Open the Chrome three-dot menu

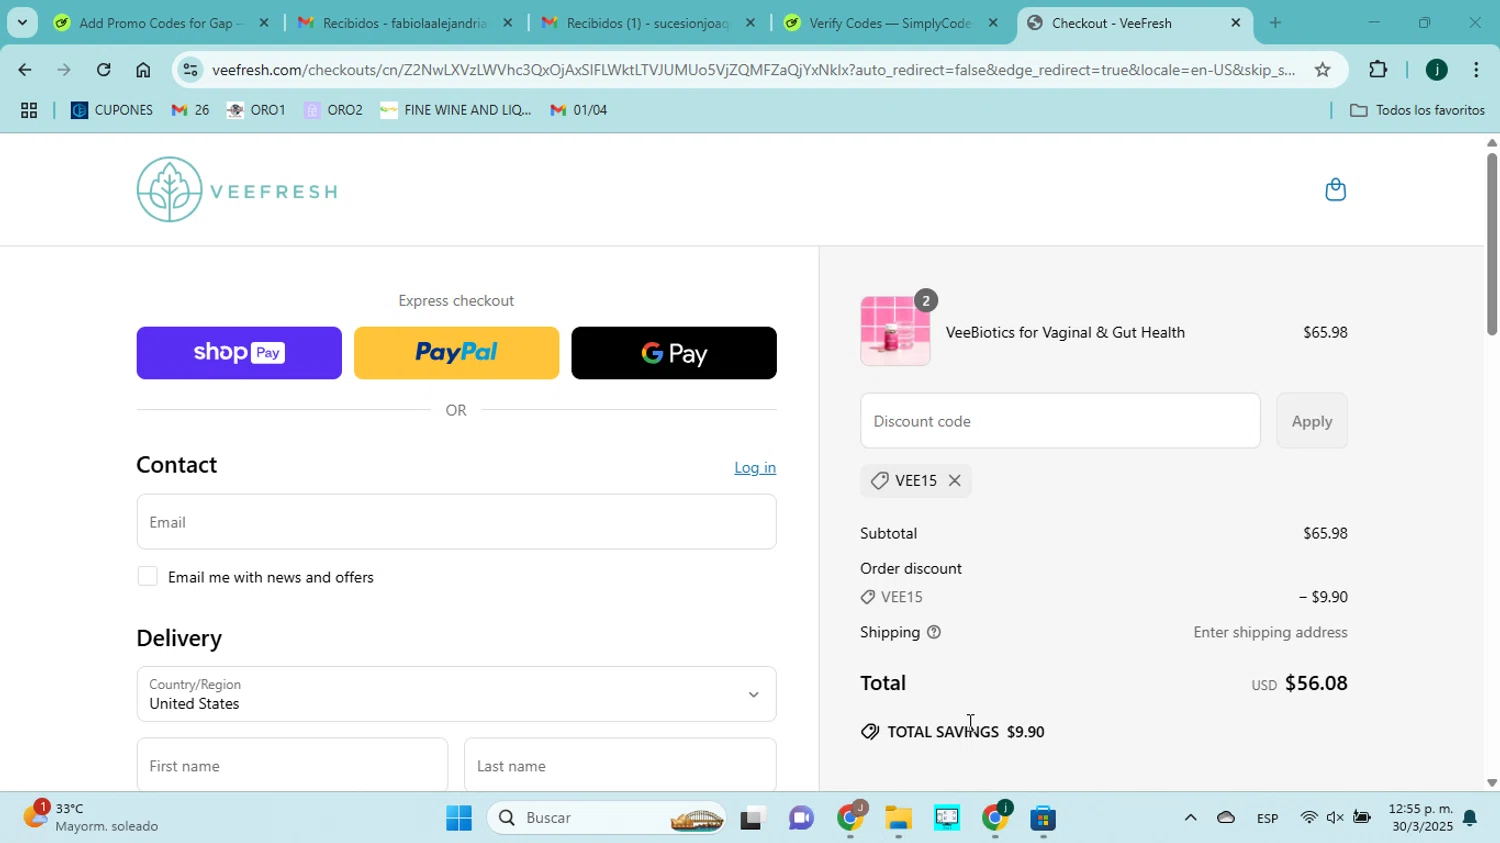click(x=1477, y=70)
